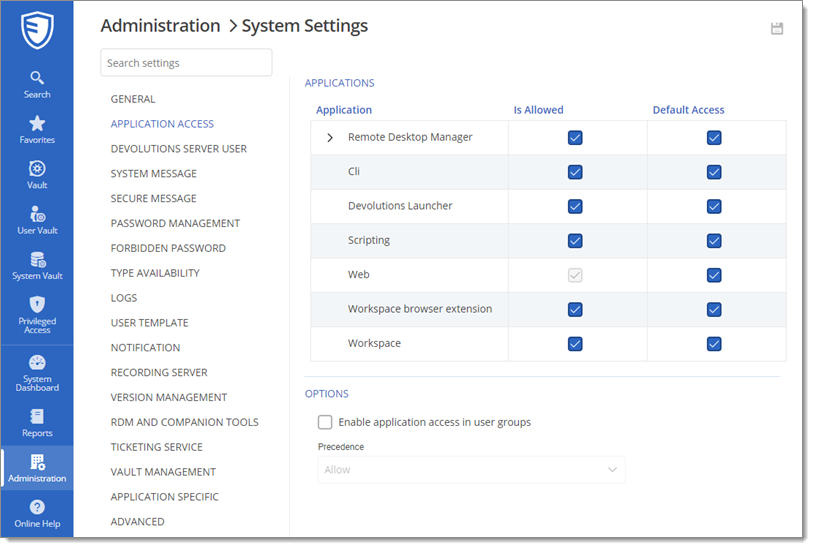Click the save icon at top right
This screenshot has height=548, width=813.
[x=777, y=29]
